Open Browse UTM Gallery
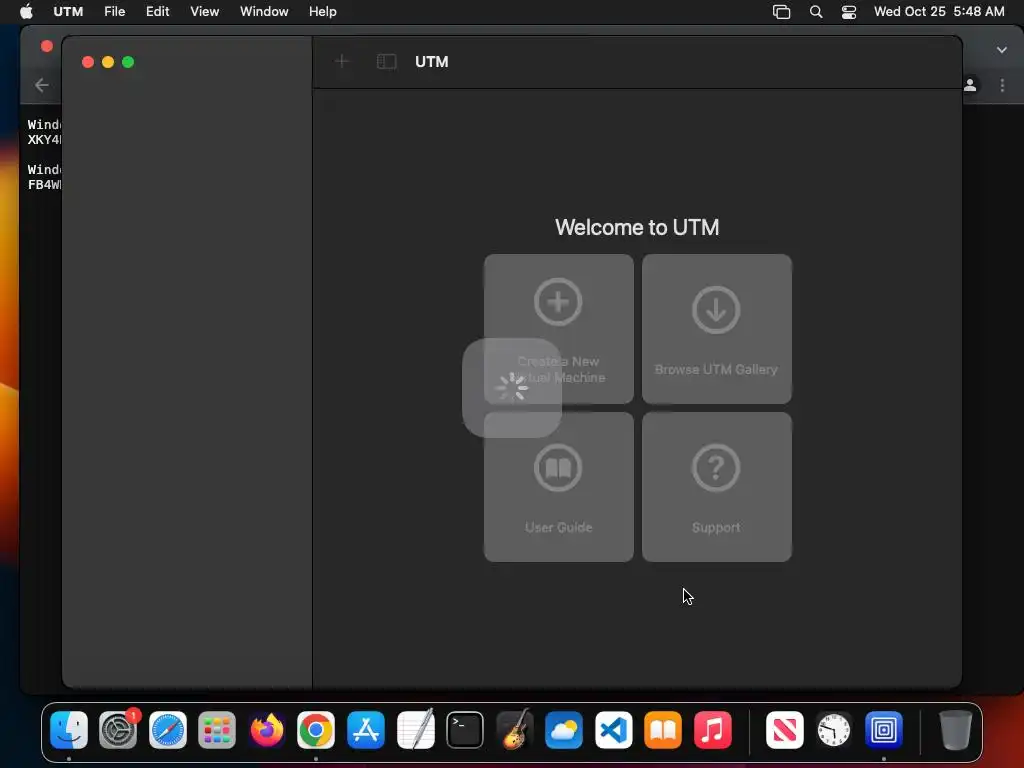 (716, 328)
